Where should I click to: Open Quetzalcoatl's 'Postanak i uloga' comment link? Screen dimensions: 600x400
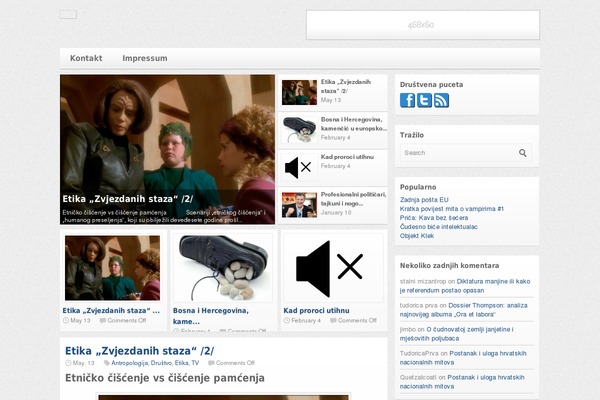[x=462, y=382]
